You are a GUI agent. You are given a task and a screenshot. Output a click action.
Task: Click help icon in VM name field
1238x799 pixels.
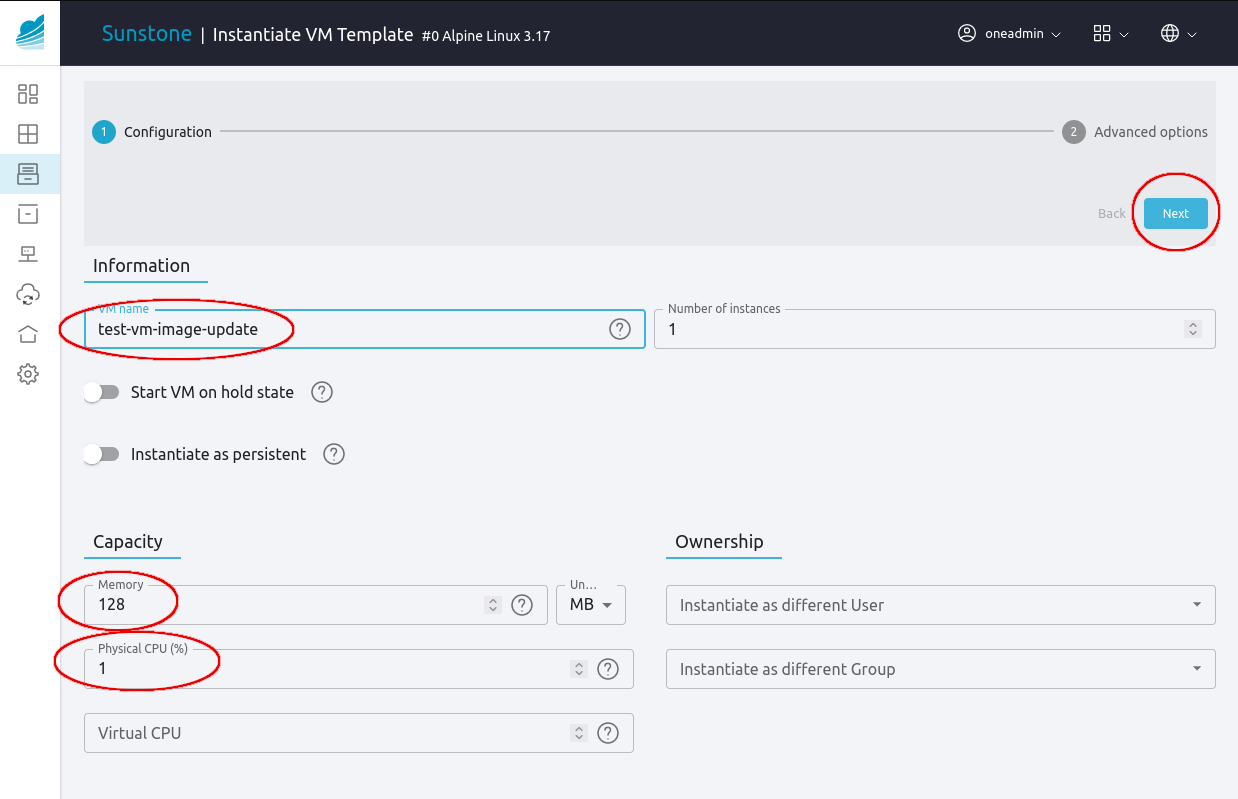[x=620, y=329]
